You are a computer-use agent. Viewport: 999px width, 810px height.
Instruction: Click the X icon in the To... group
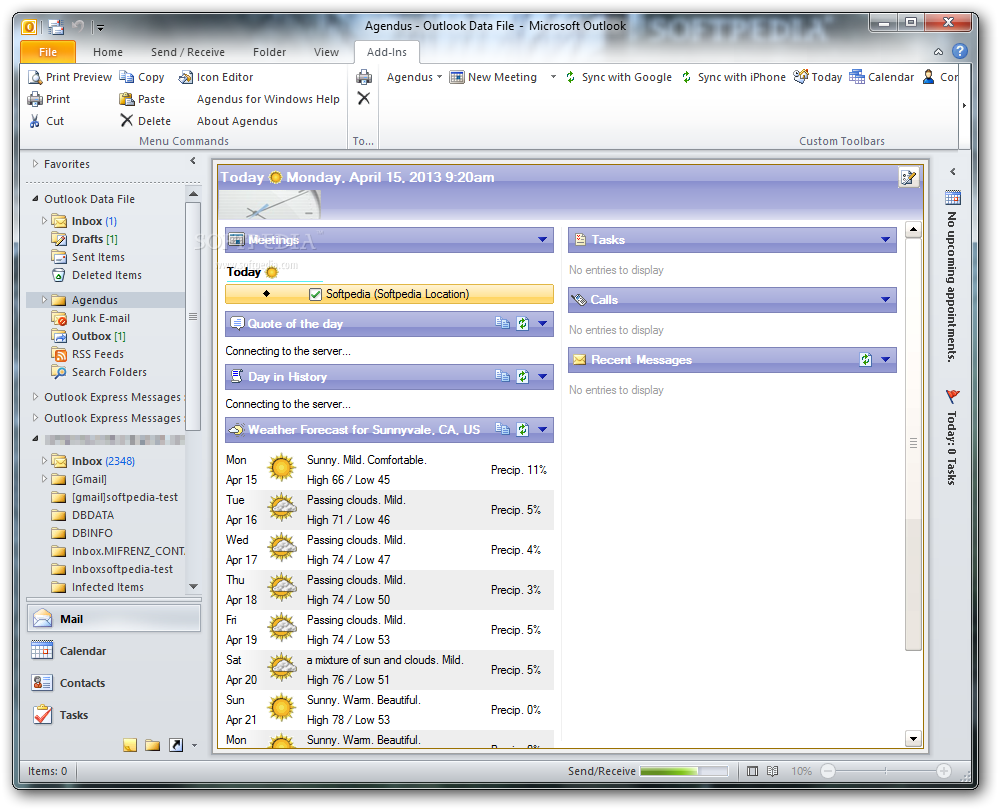tap(364, 98)
